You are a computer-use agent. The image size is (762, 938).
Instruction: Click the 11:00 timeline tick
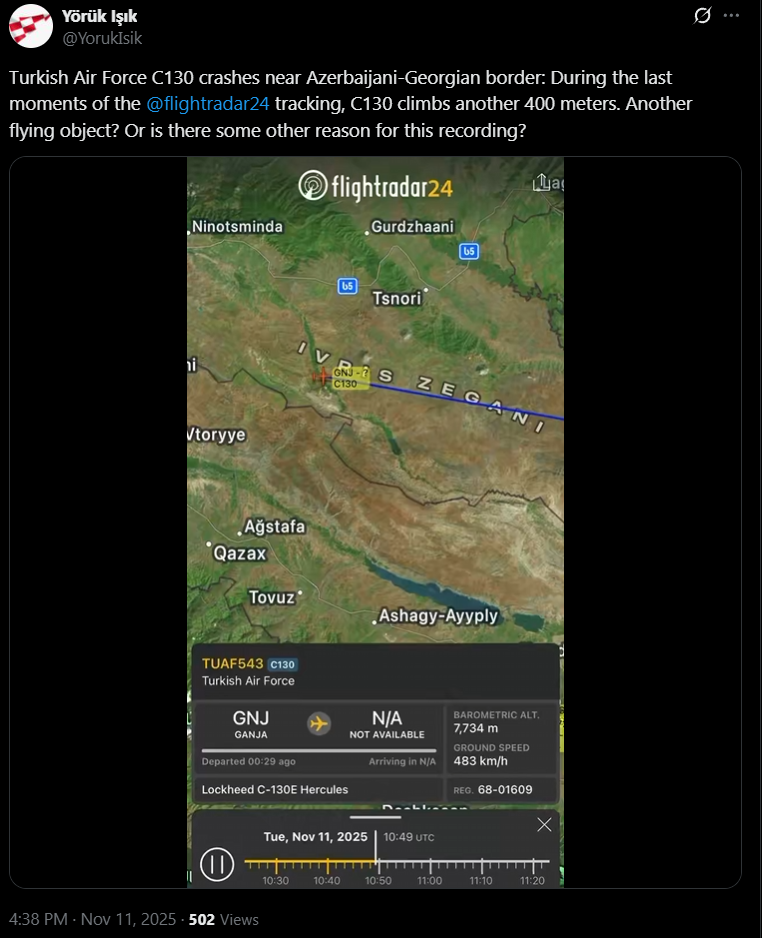pos(430,866)
